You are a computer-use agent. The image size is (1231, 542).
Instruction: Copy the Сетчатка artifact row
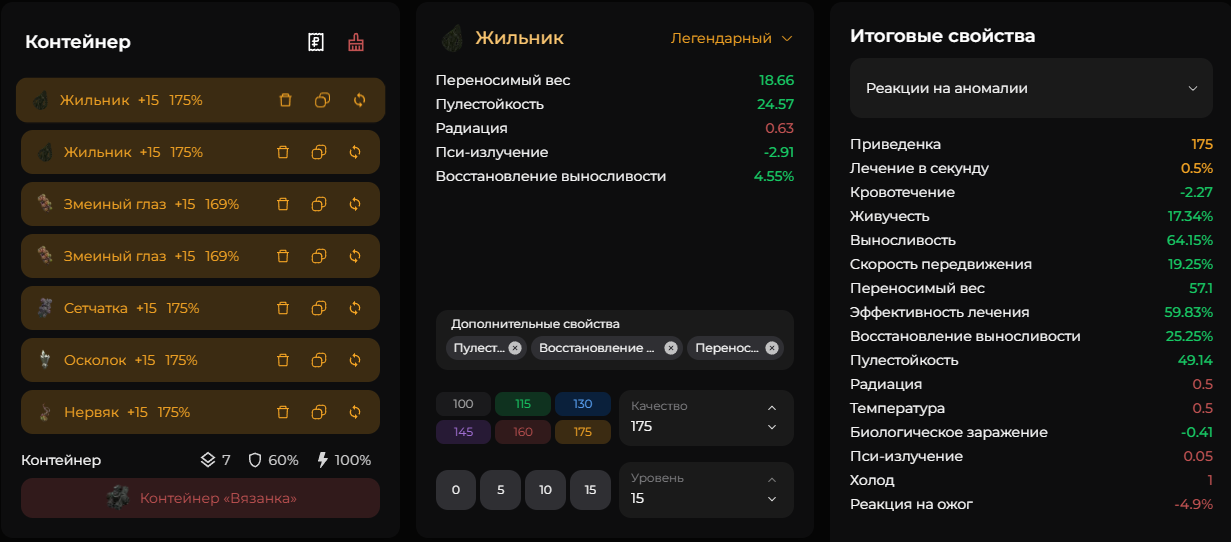point(319,308)
